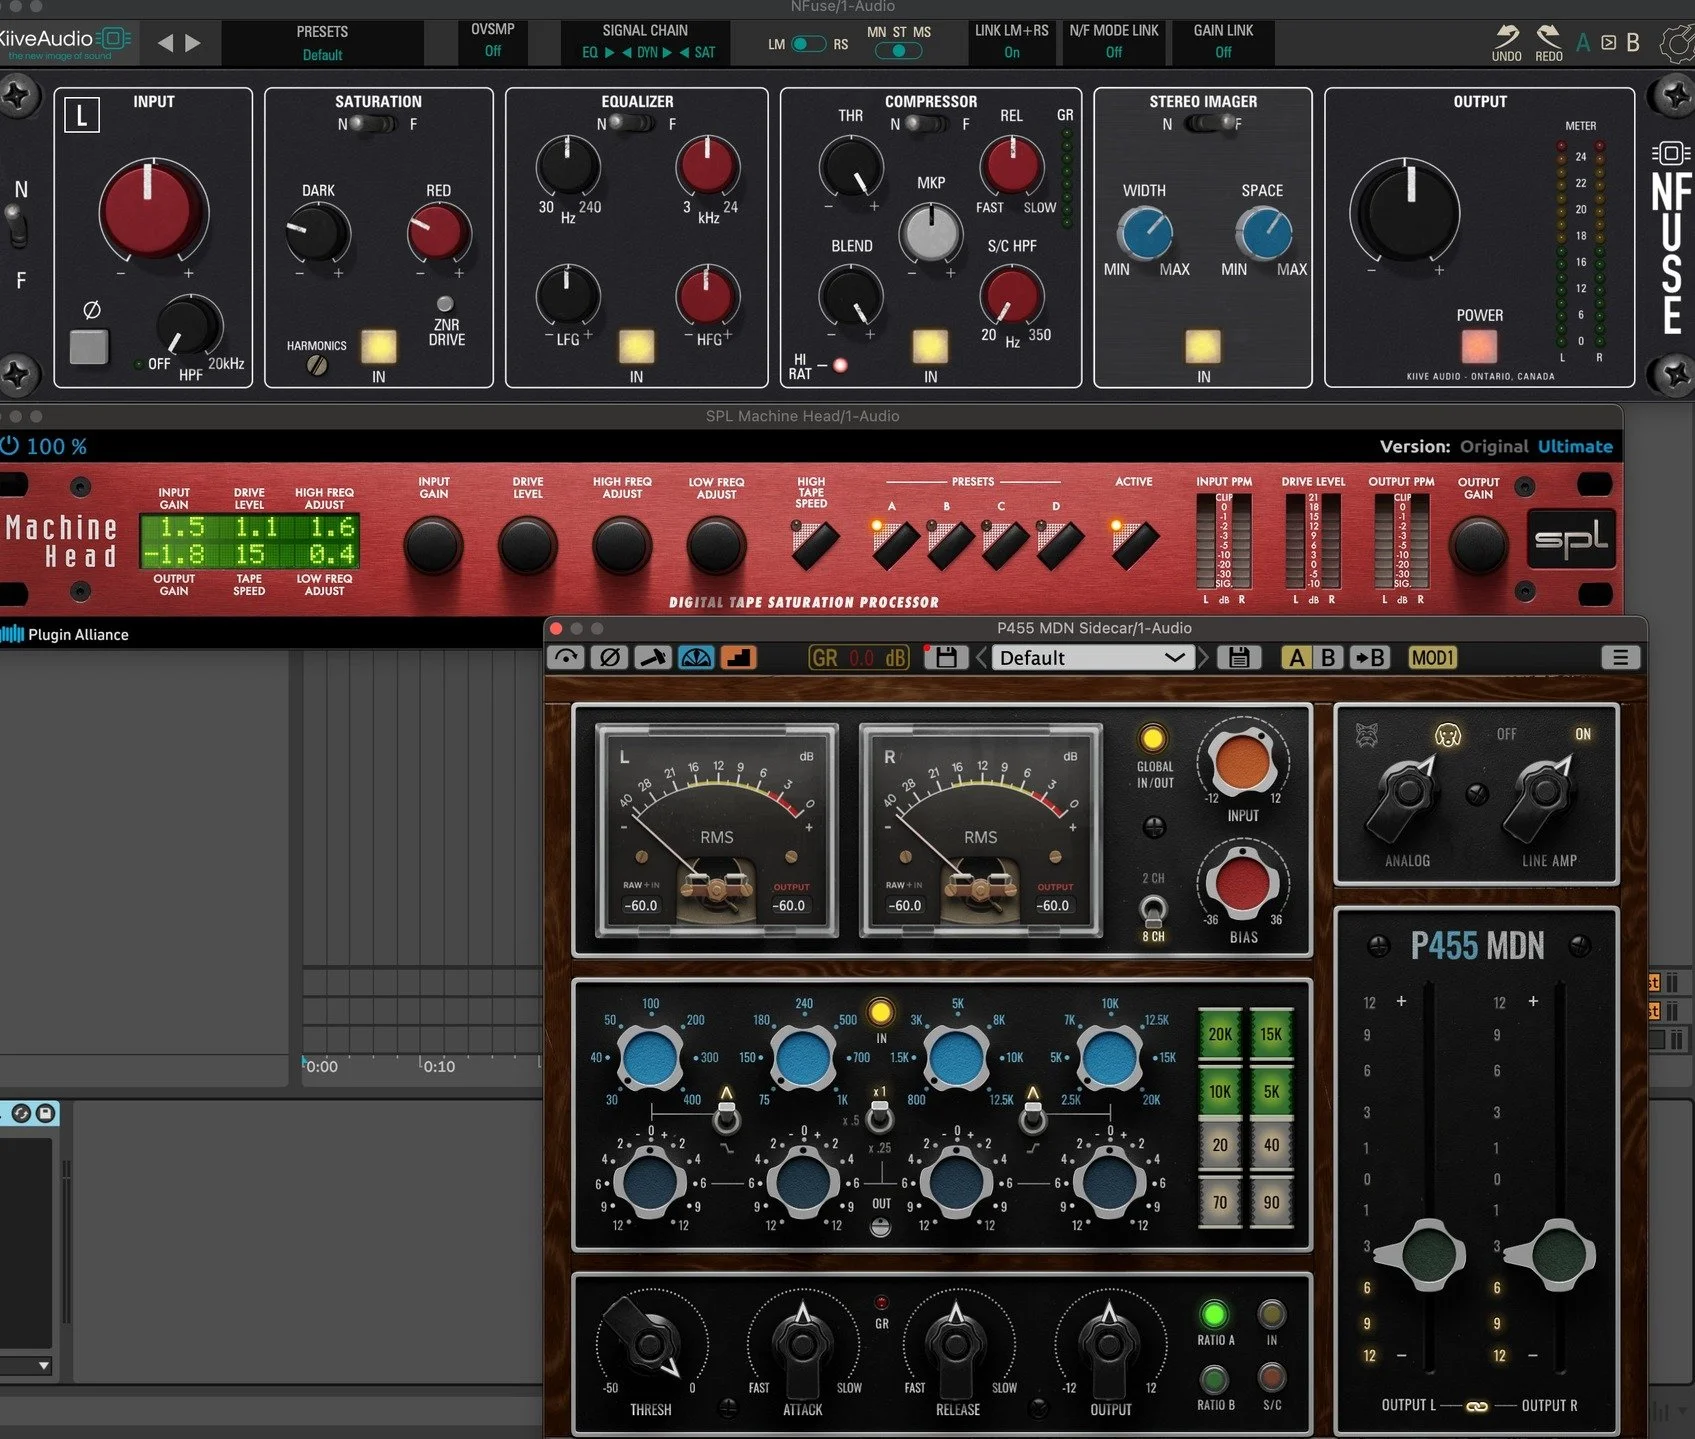This screenshot has height=1439, width=1695.
Task: Click the bypass icon in P455 MDN toolbar
Action: (x=566, y=657)
